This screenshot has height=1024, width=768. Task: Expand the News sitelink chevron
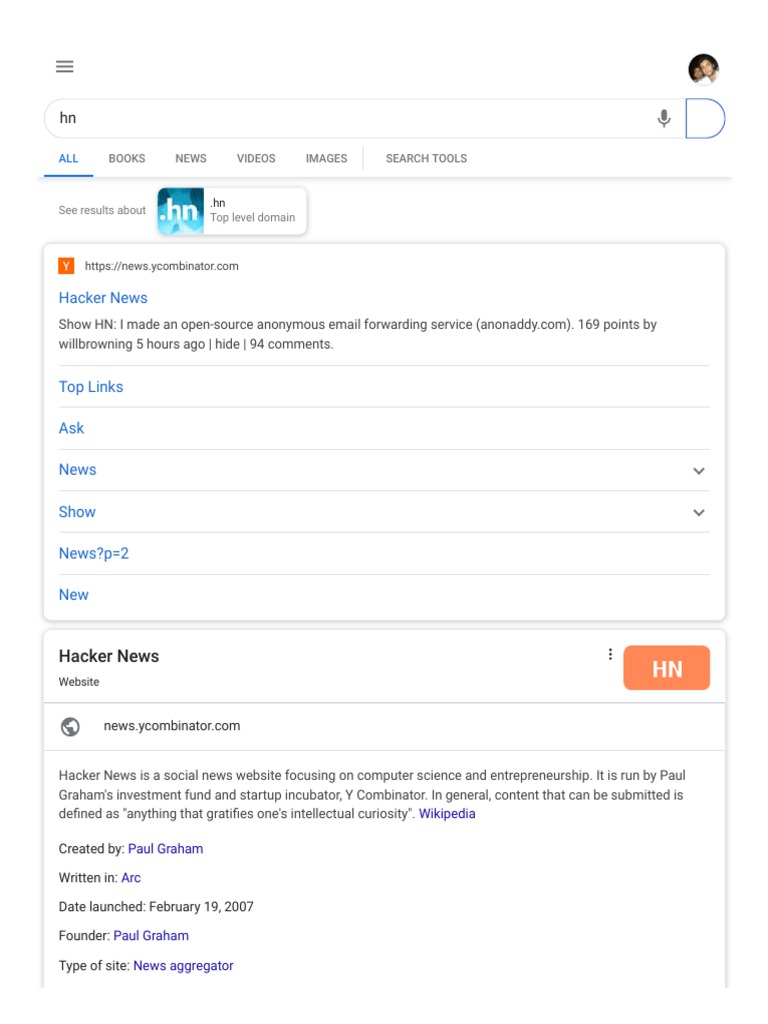coord(699,471)
